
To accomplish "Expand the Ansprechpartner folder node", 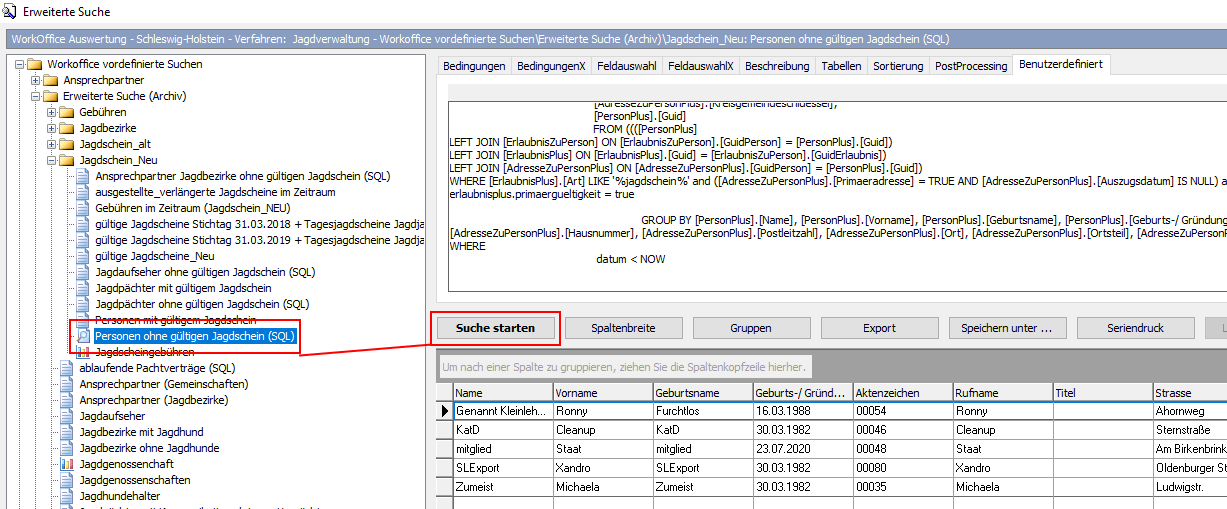I will pyautogui.click(x=36, y=80).
